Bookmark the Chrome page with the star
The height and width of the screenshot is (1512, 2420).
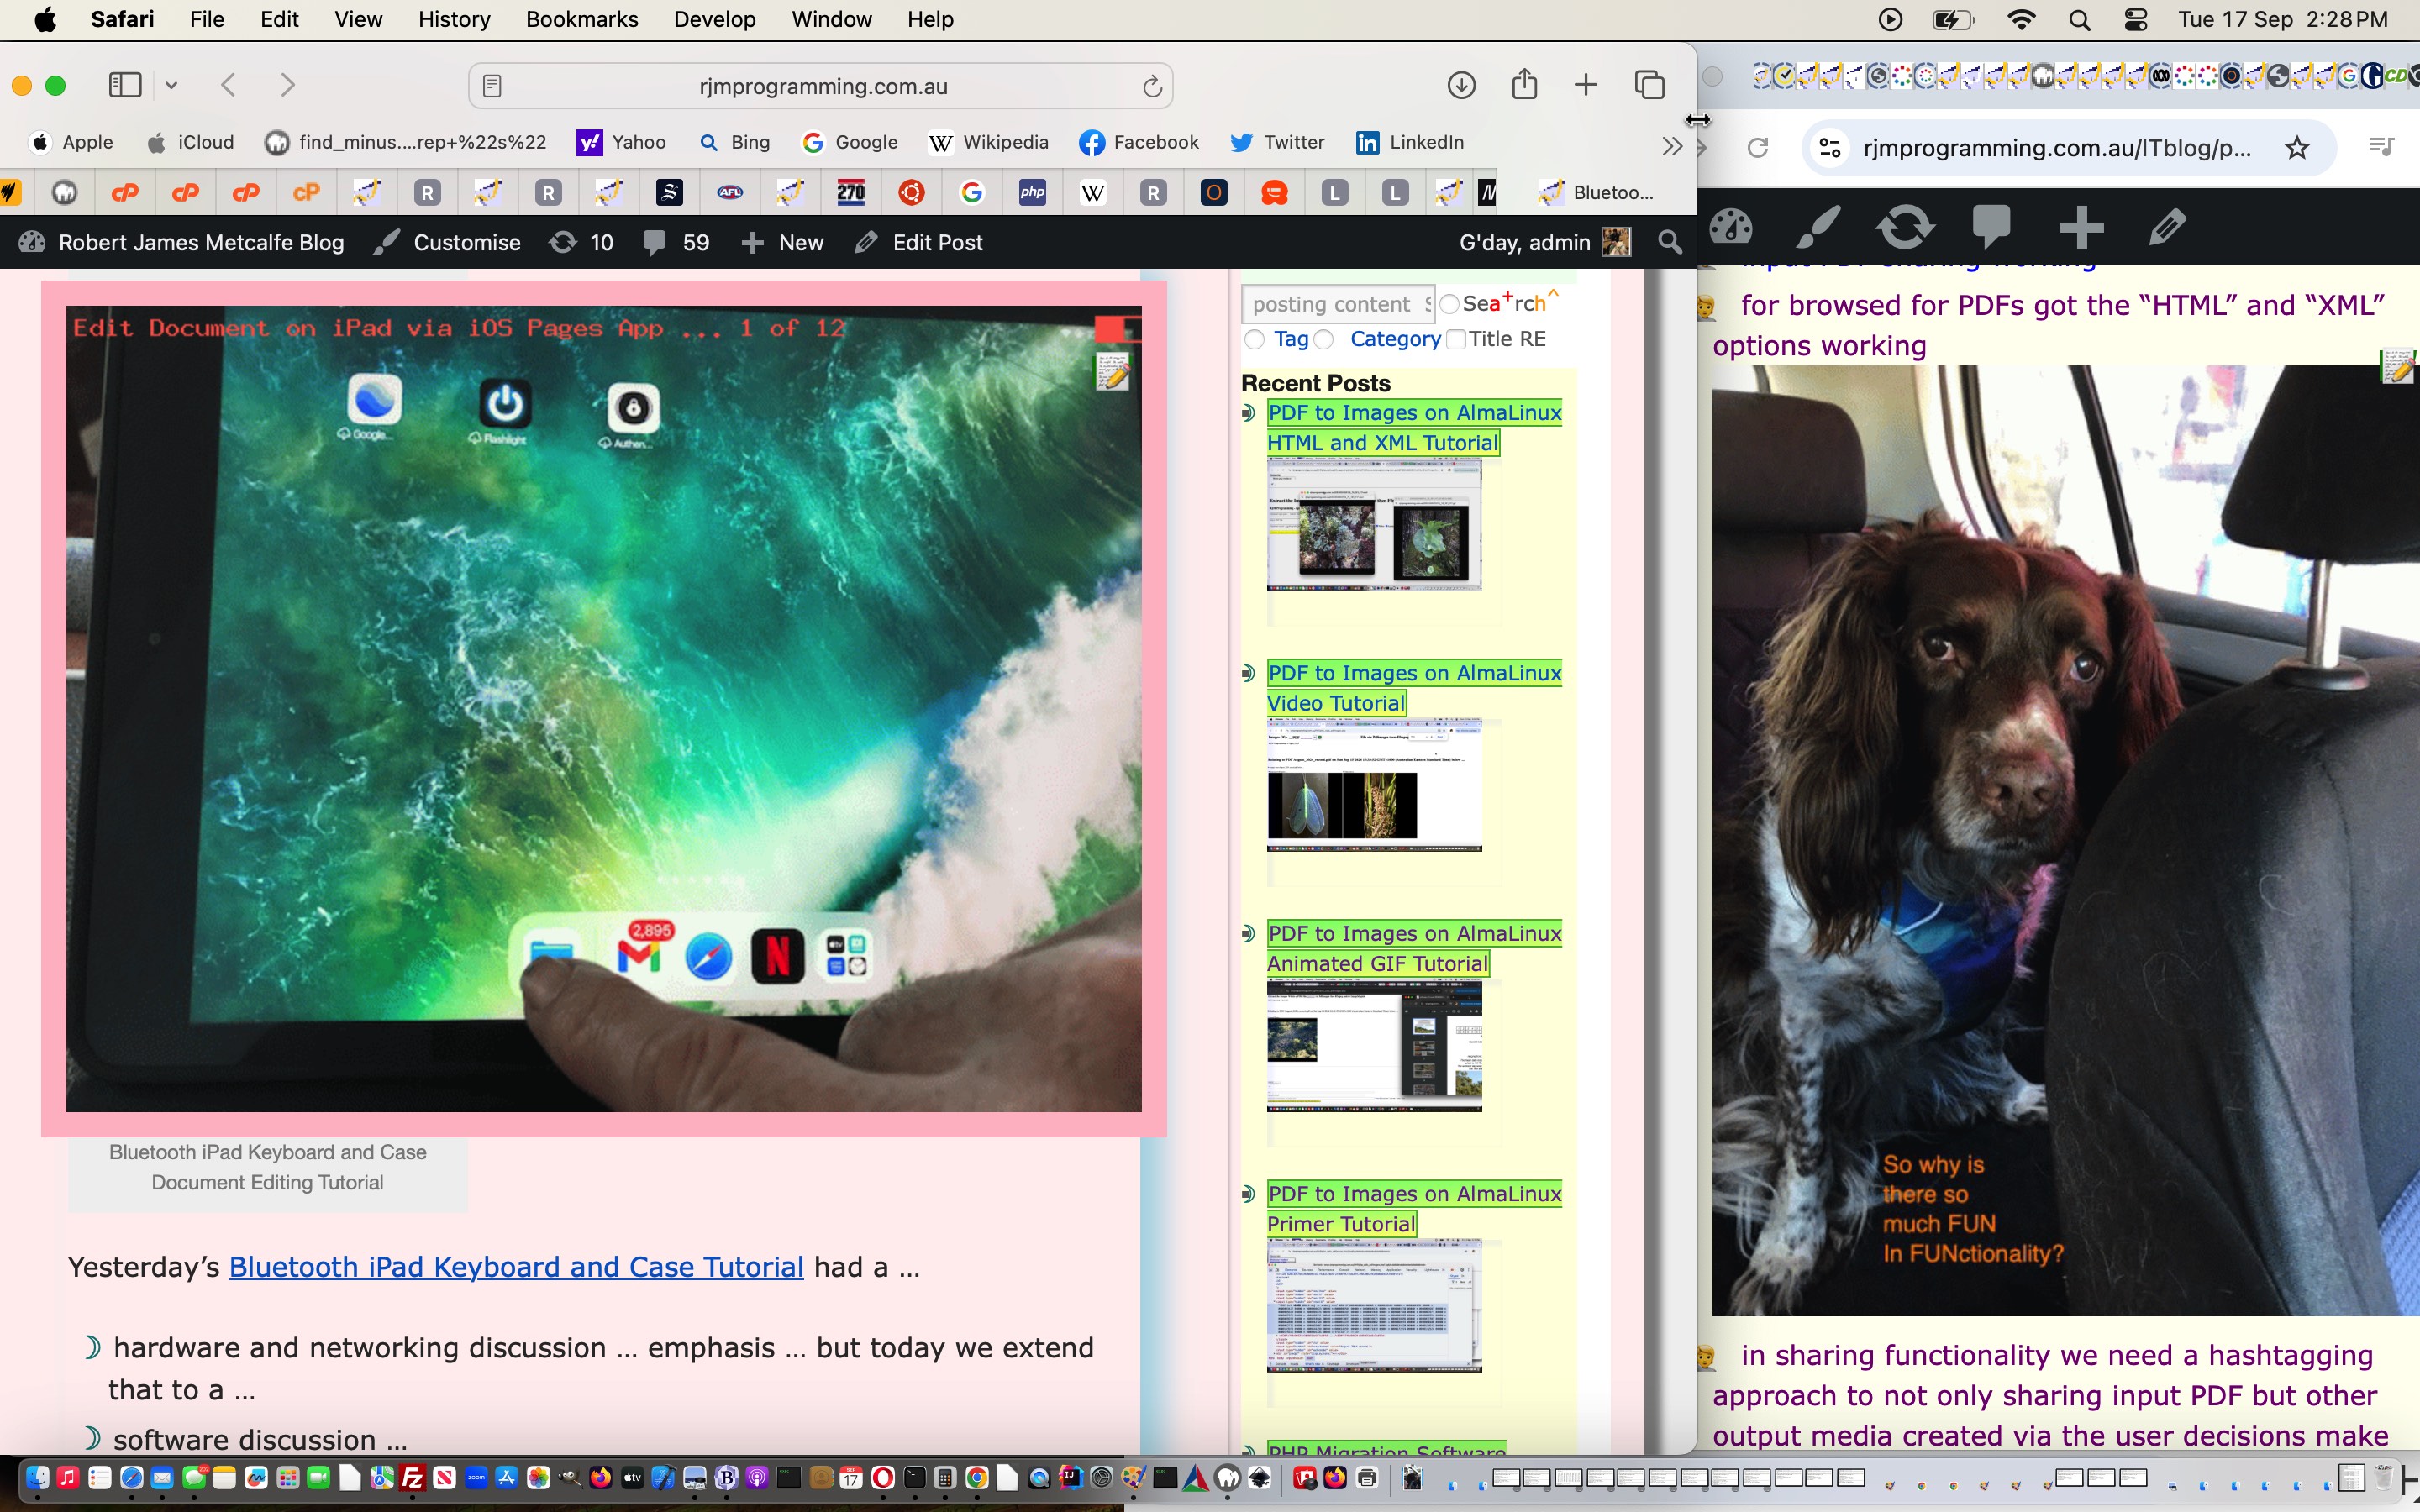tap(2297, 148)
